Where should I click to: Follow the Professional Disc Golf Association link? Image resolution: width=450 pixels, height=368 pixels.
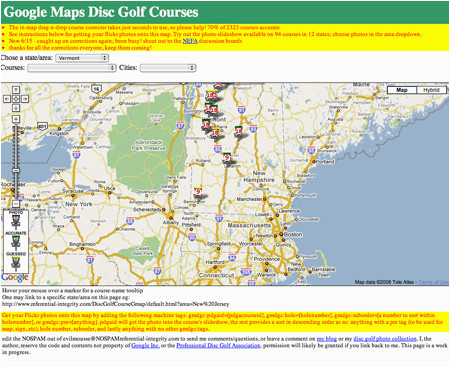(x=218, y=346)
